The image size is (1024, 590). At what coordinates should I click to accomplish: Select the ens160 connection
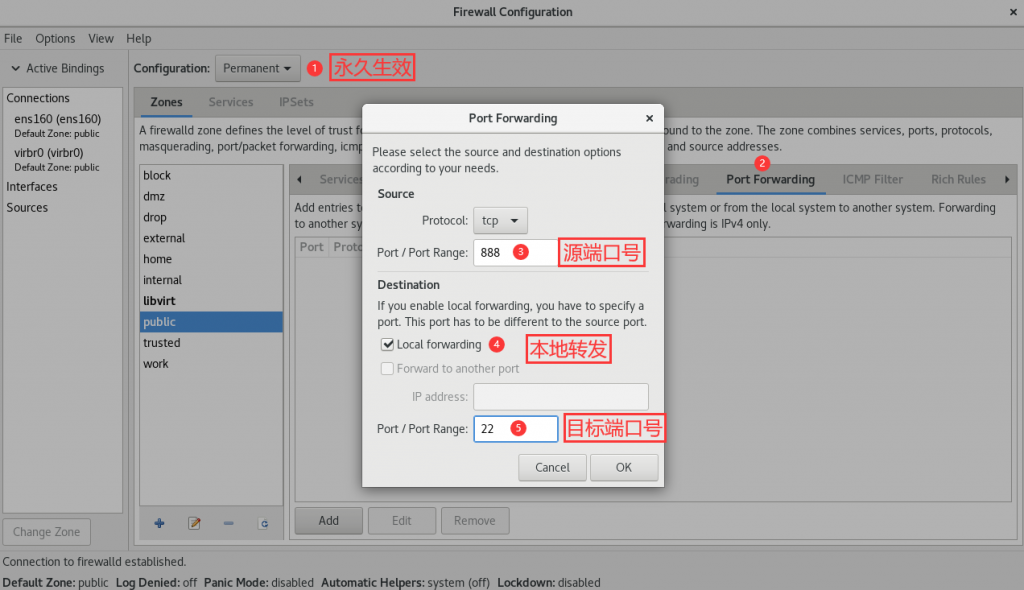click(x=62, y=125)
